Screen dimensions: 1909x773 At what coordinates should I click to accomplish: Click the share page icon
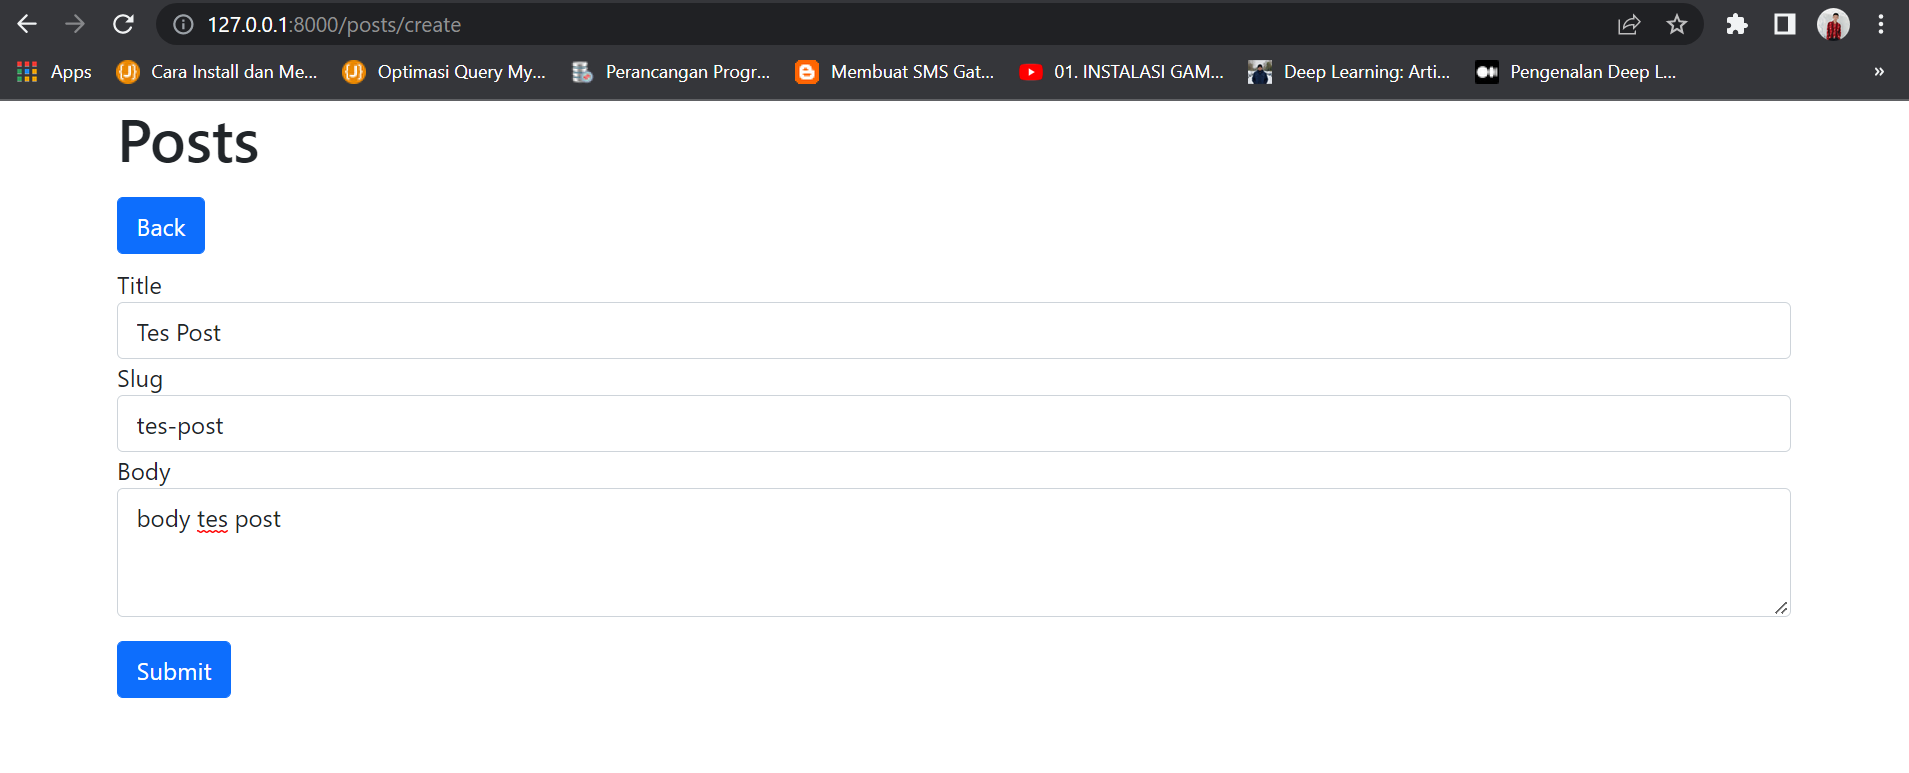tap(1629, 25)
